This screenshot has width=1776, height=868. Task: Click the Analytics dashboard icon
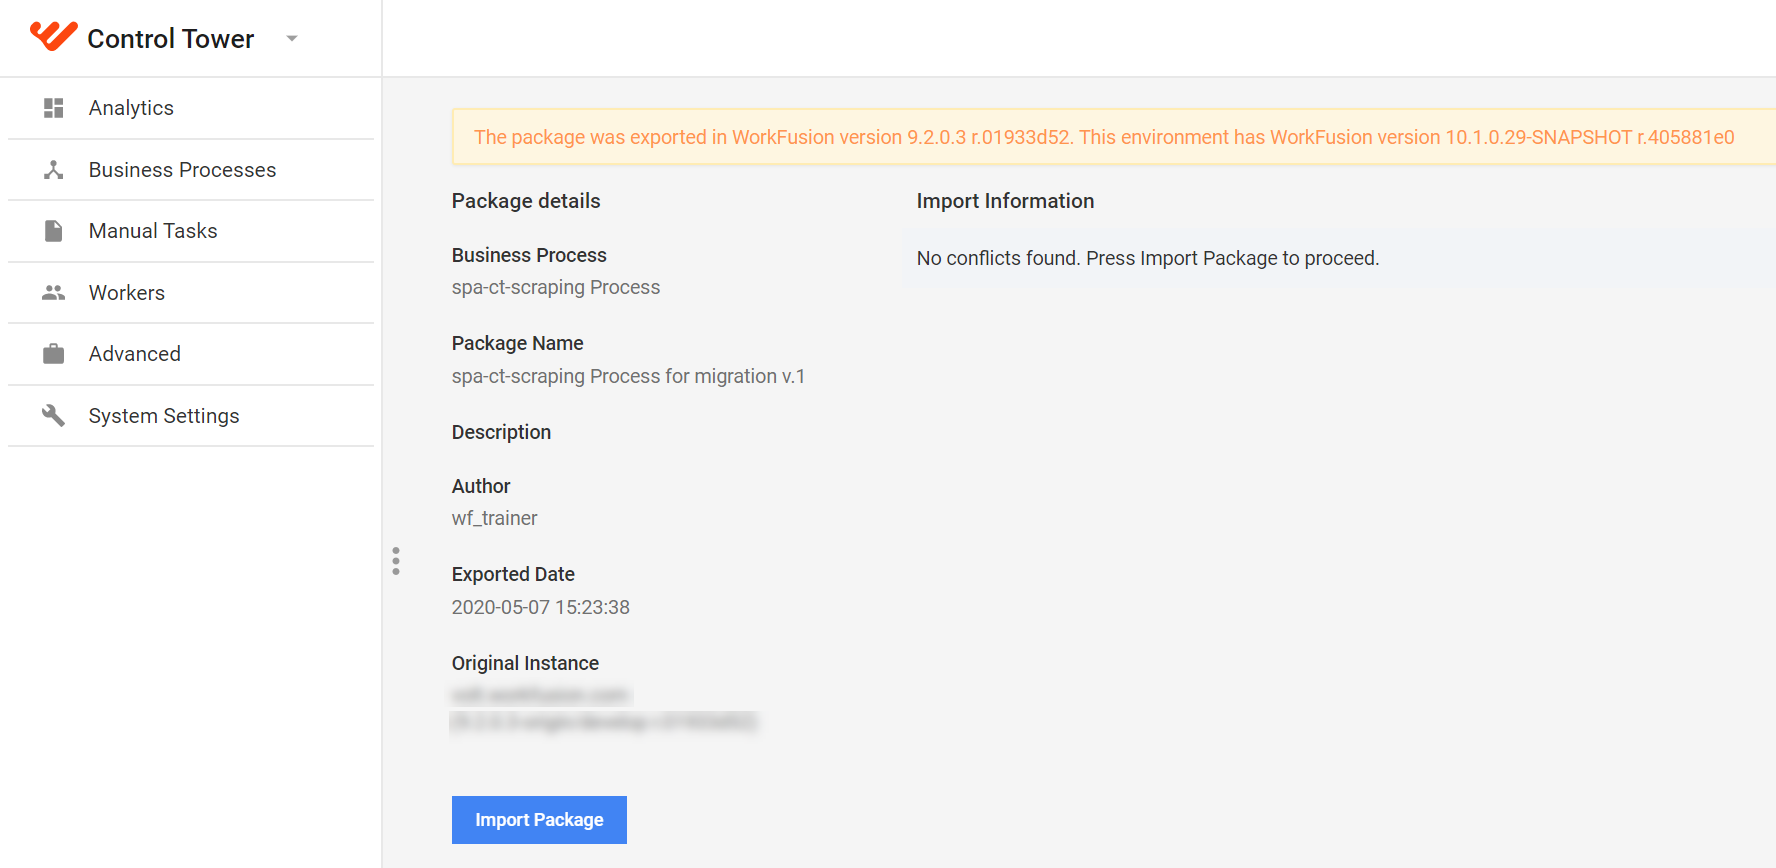click(x=54, y=108)
